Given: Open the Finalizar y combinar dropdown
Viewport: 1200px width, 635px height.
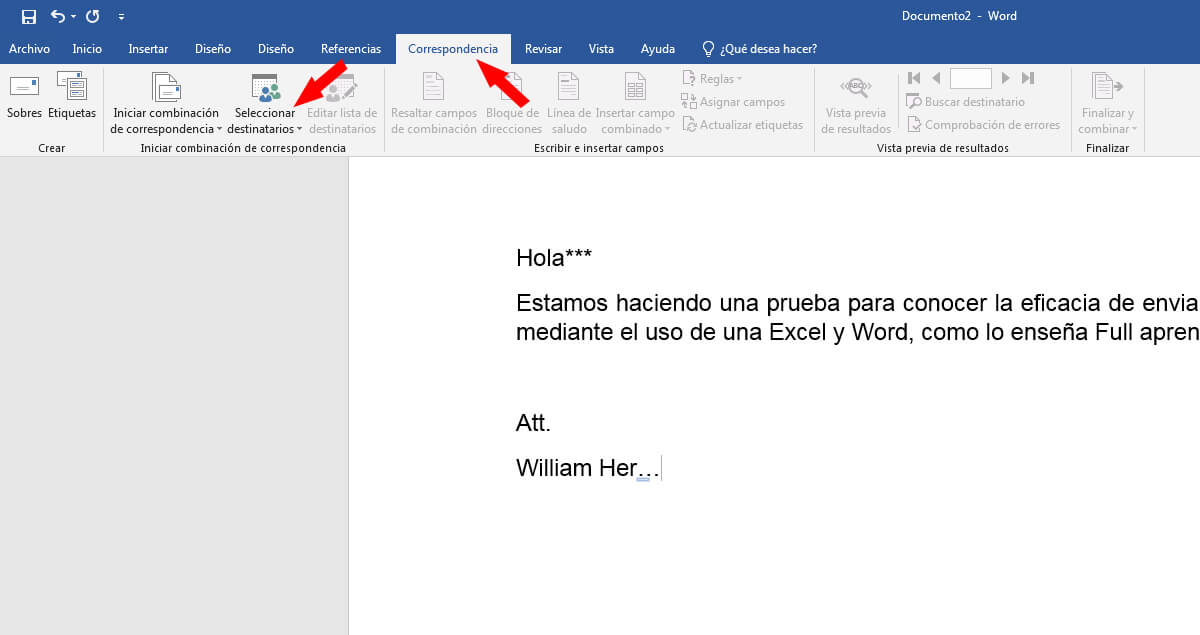Looking at the screenshot, I should tap(1107, 104).
